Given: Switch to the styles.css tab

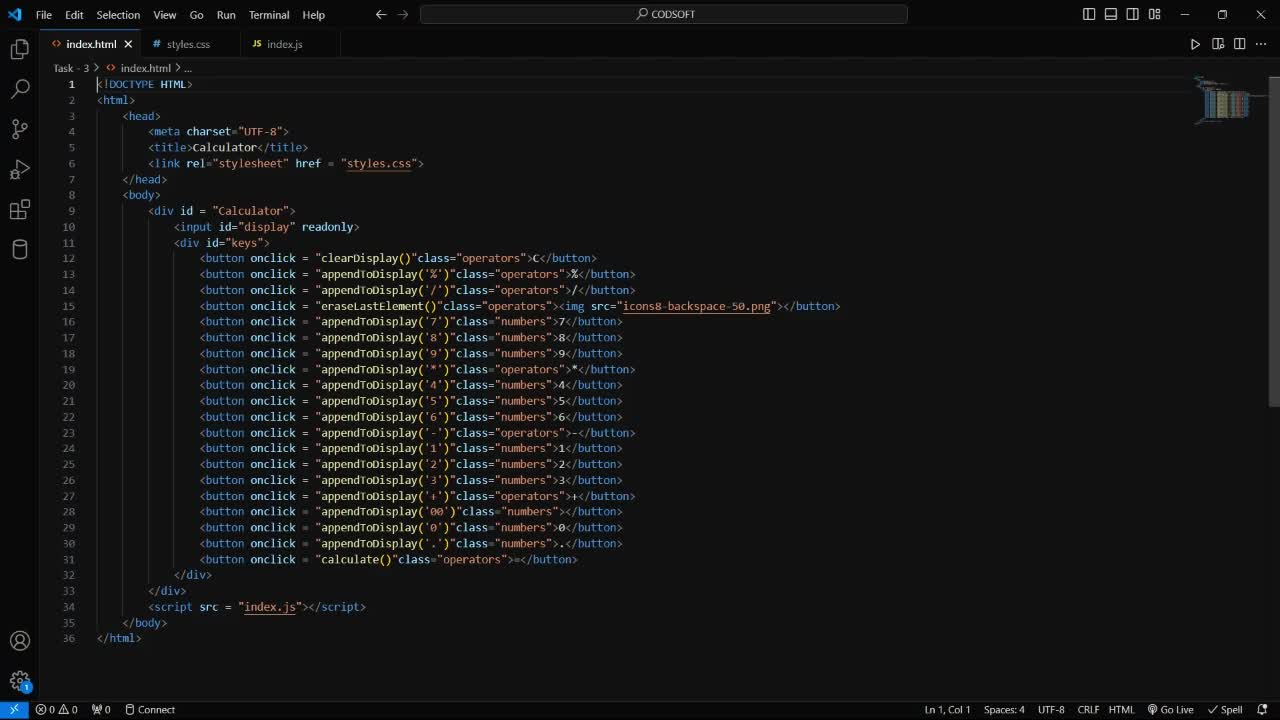Looking at the screenshot, I should tap(188, 44).
